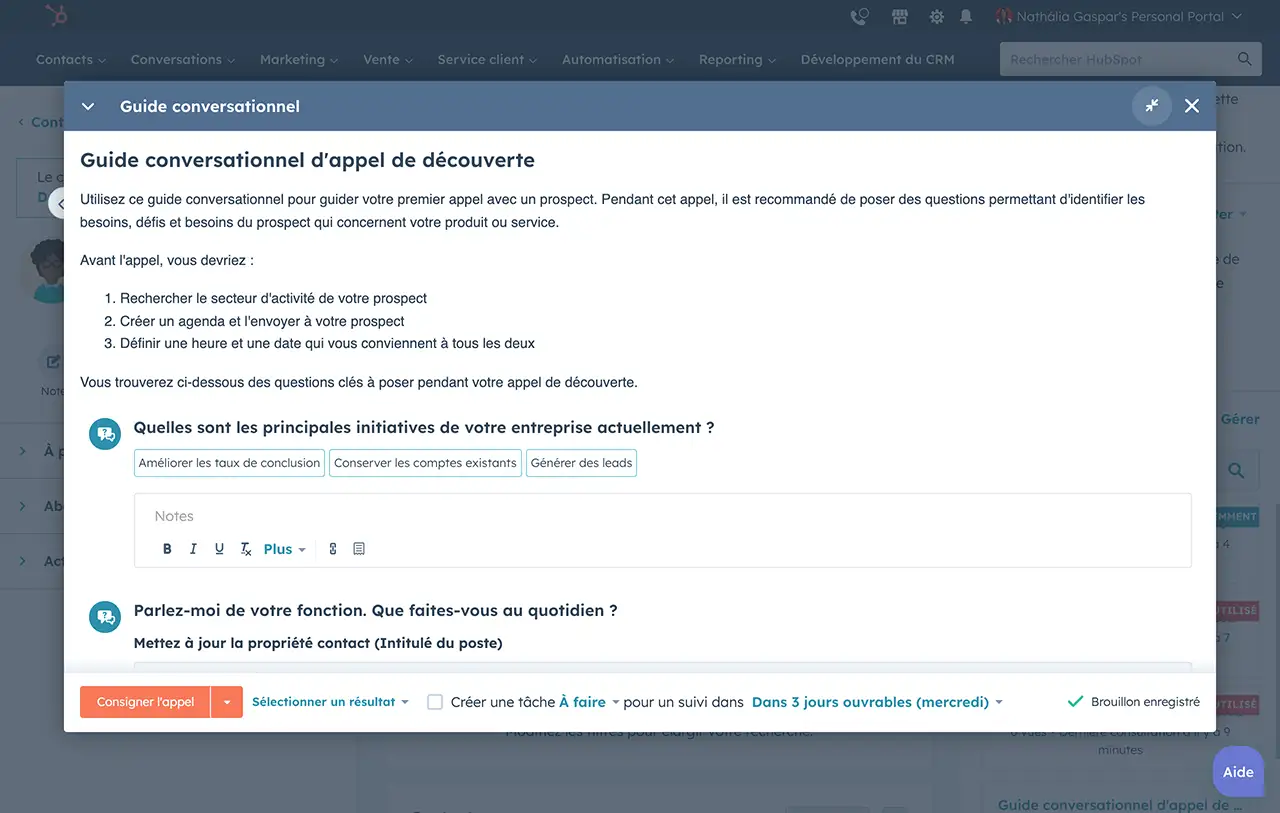Screen dimensions: 1280x813
Task: Open the Marketing menu
Action: [x=298, y=60]
